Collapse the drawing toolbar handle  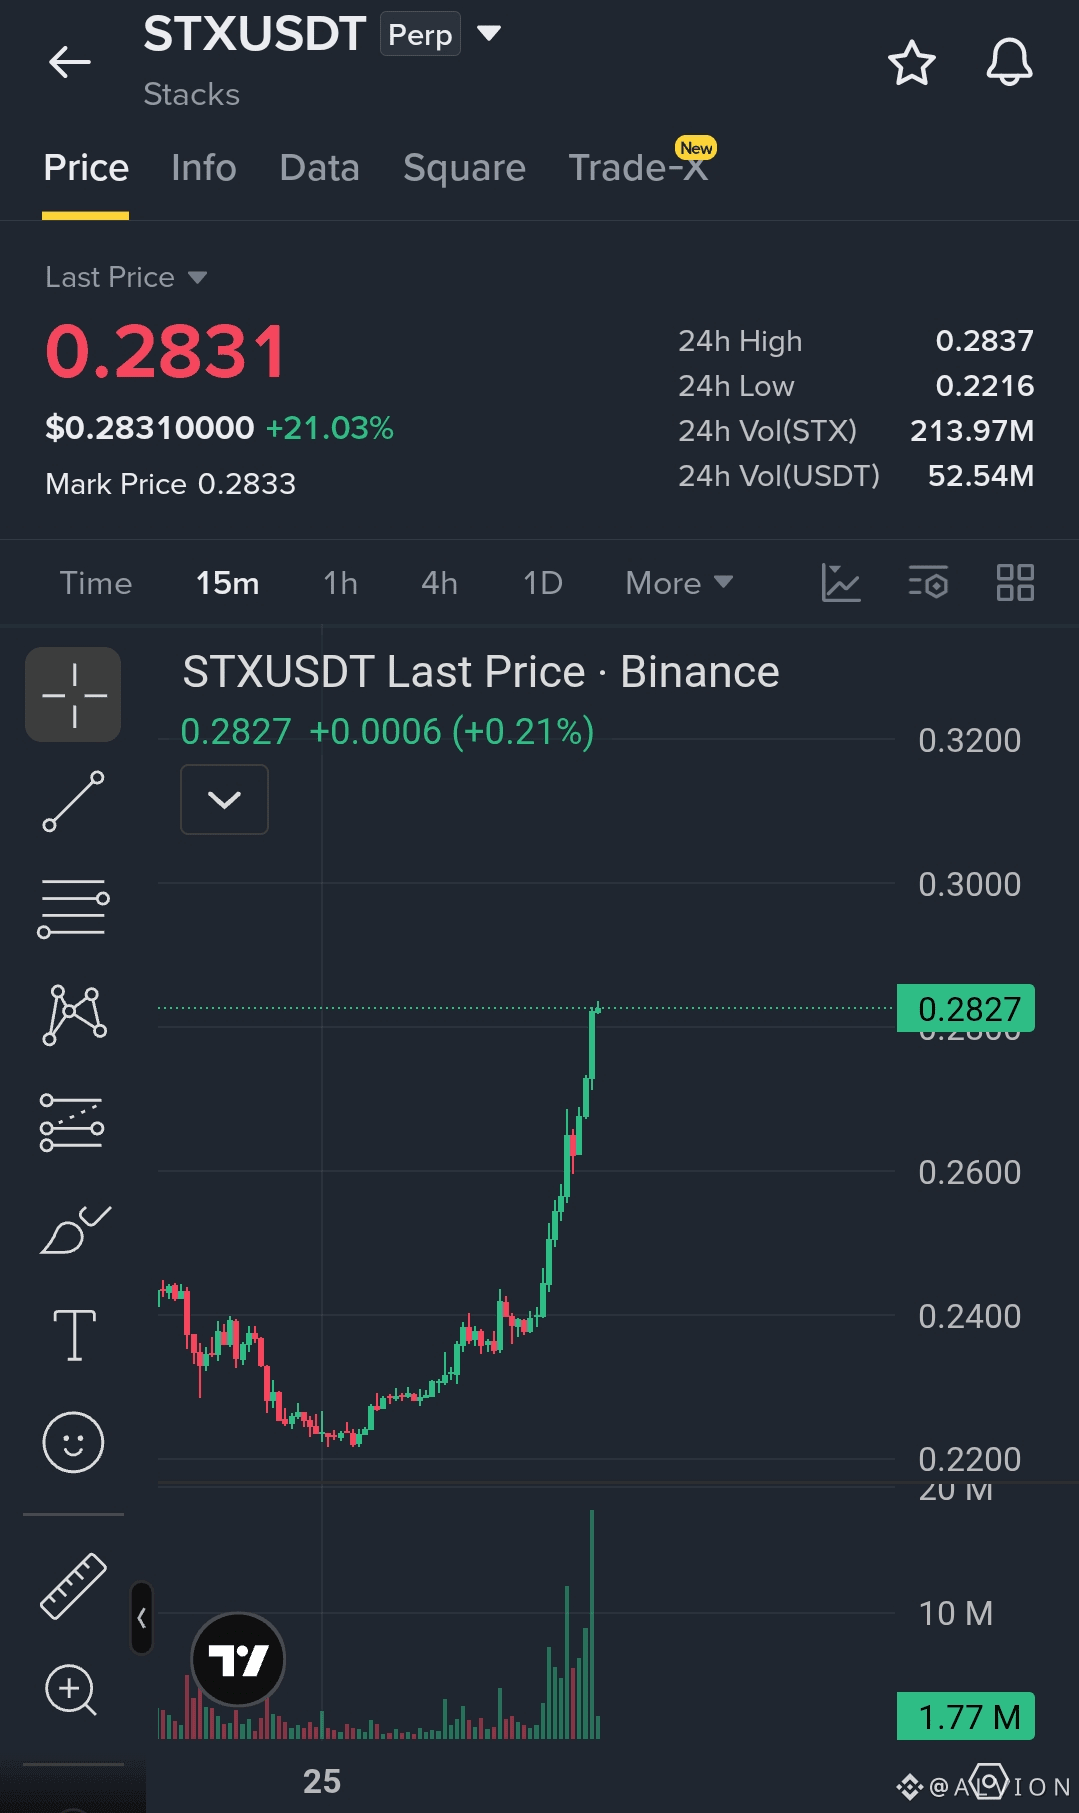tap(142, 1618)
